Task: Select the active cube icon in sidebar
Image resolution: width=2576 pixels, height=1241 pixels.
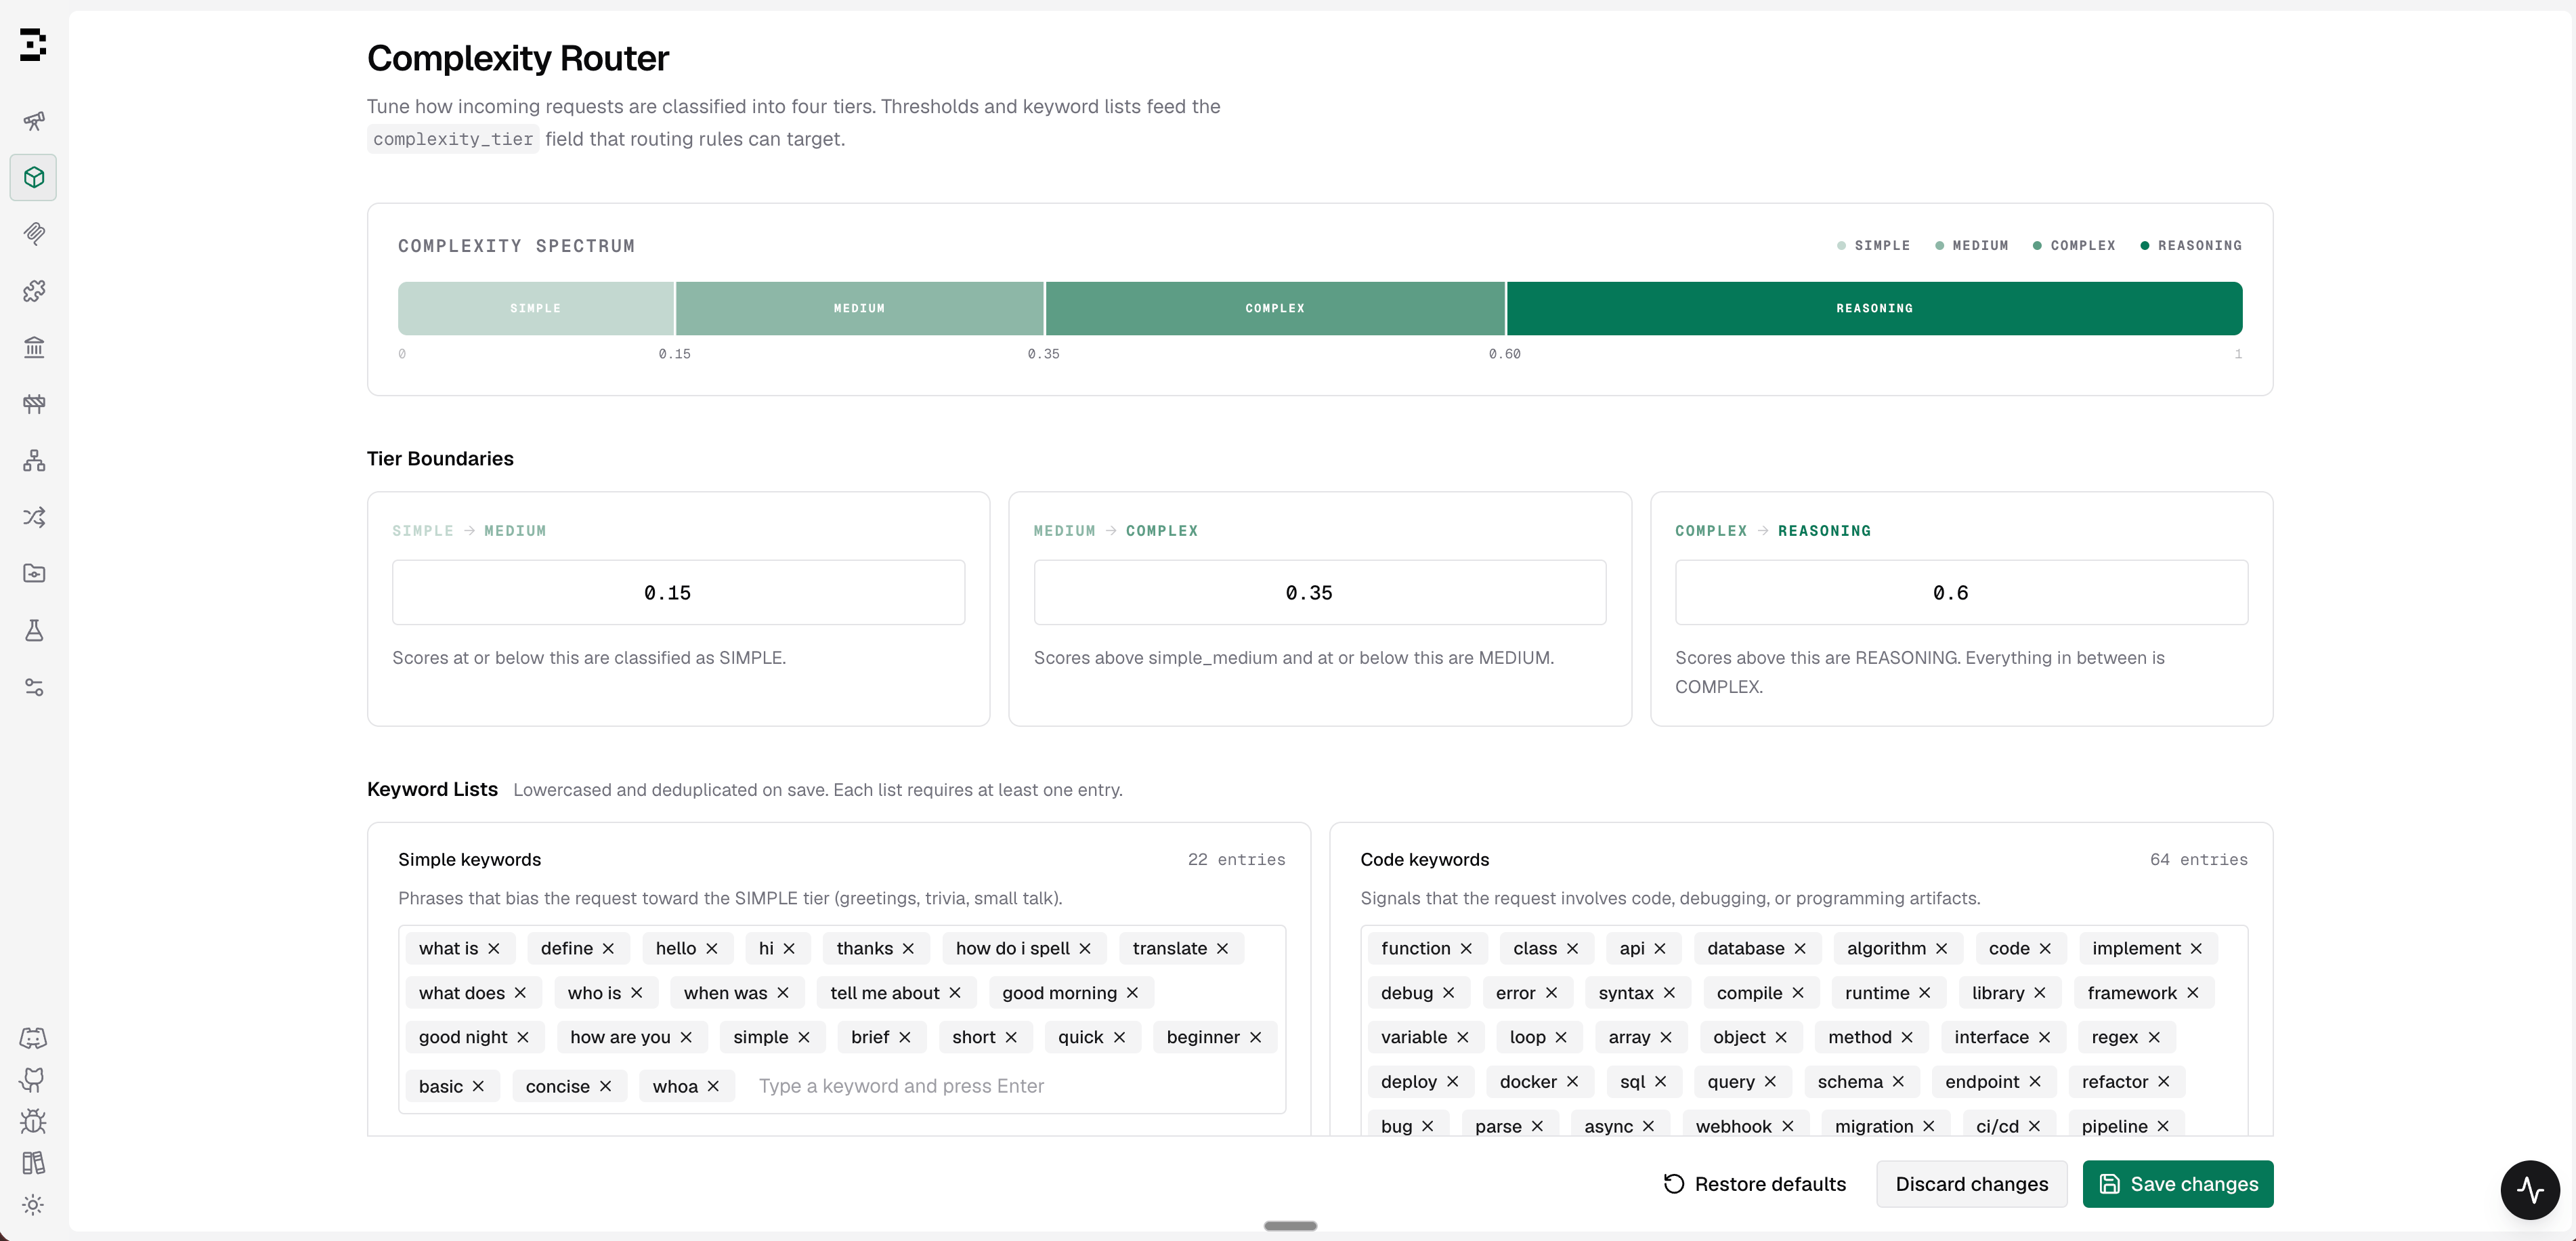Action: tap(34, 178)
